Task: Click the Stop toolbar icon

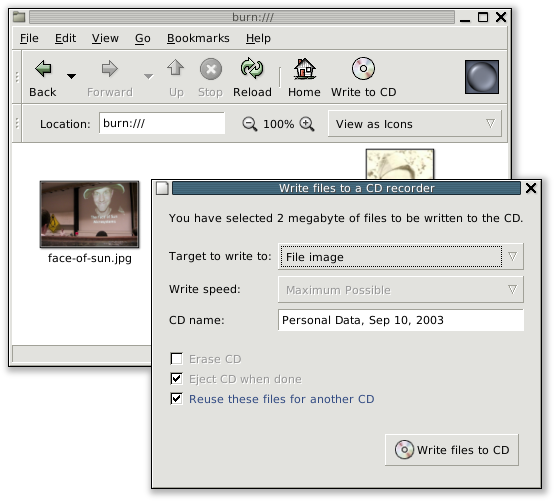Action: point(211,69)
